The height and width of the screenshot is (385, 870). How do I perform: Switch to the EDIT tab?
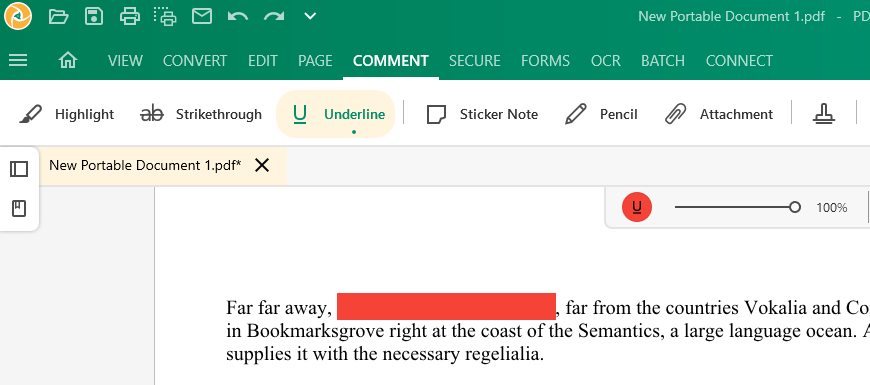[263, 60]
